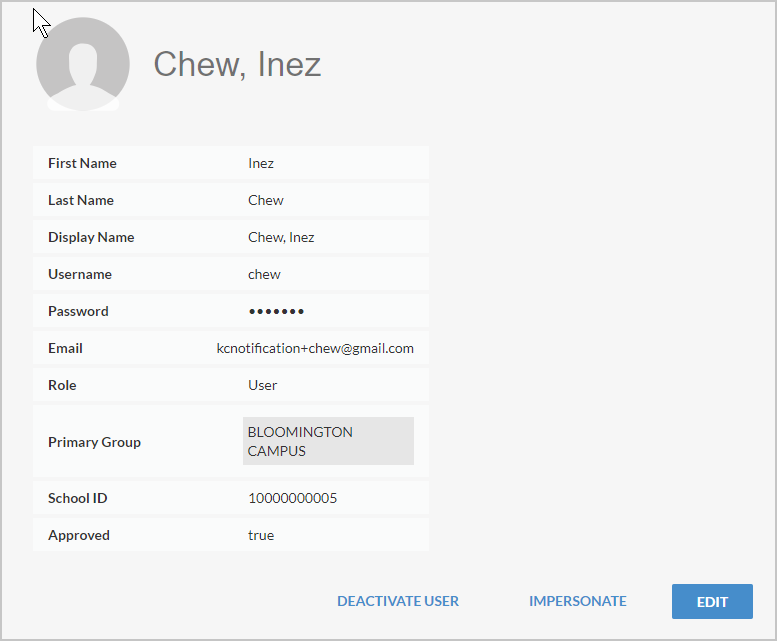Click the Primary Group row label
This screenshot has width=777, height=641.
[x=94, y=442]
